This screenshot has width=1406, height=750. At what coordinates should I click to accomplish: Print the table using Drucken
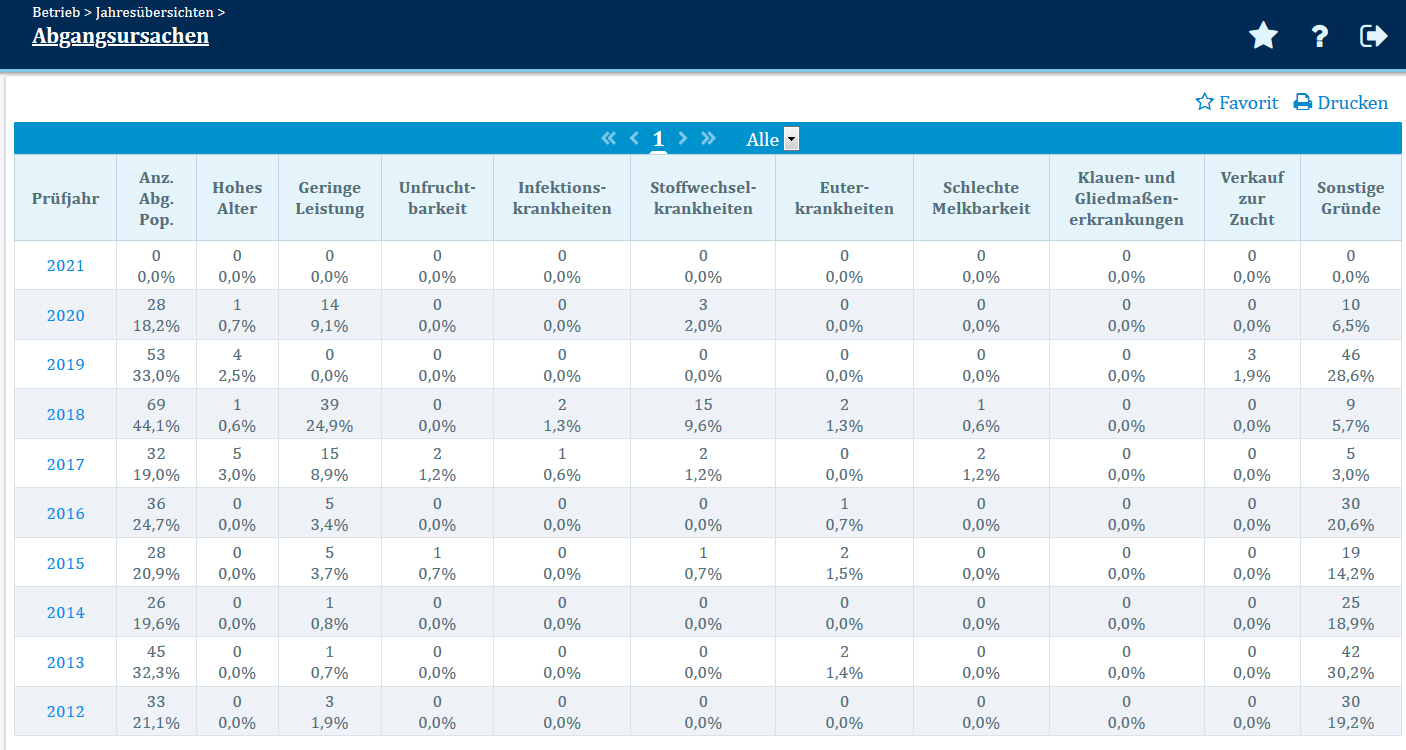point(1341,103)
